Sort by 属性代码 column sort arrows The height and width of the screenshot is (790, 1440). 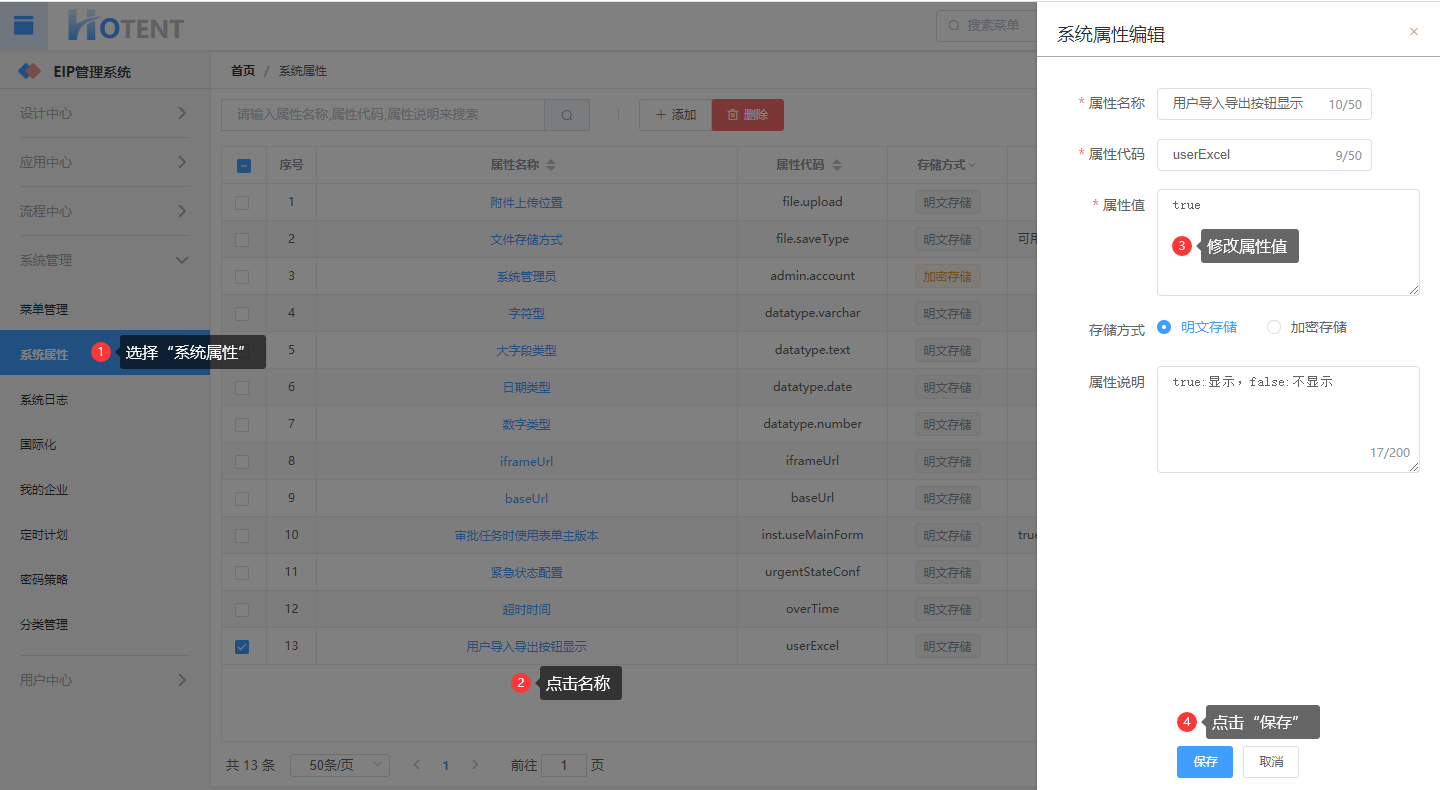coord(837,165)
